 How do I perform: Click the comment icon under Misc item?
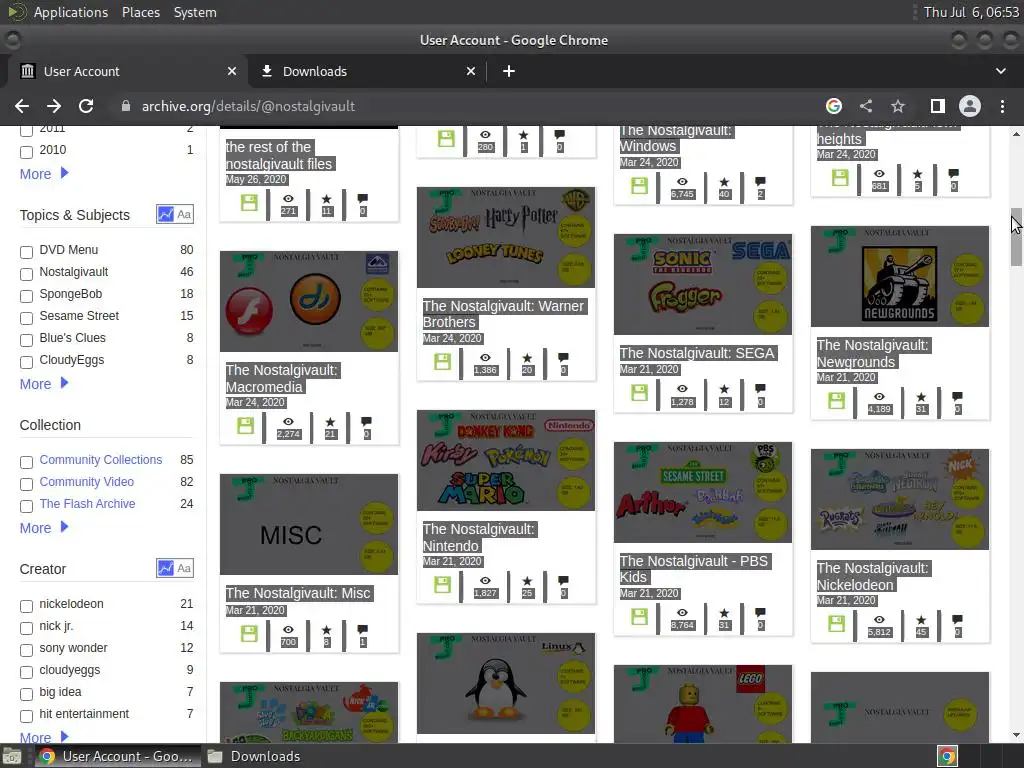tap(362, 630)
